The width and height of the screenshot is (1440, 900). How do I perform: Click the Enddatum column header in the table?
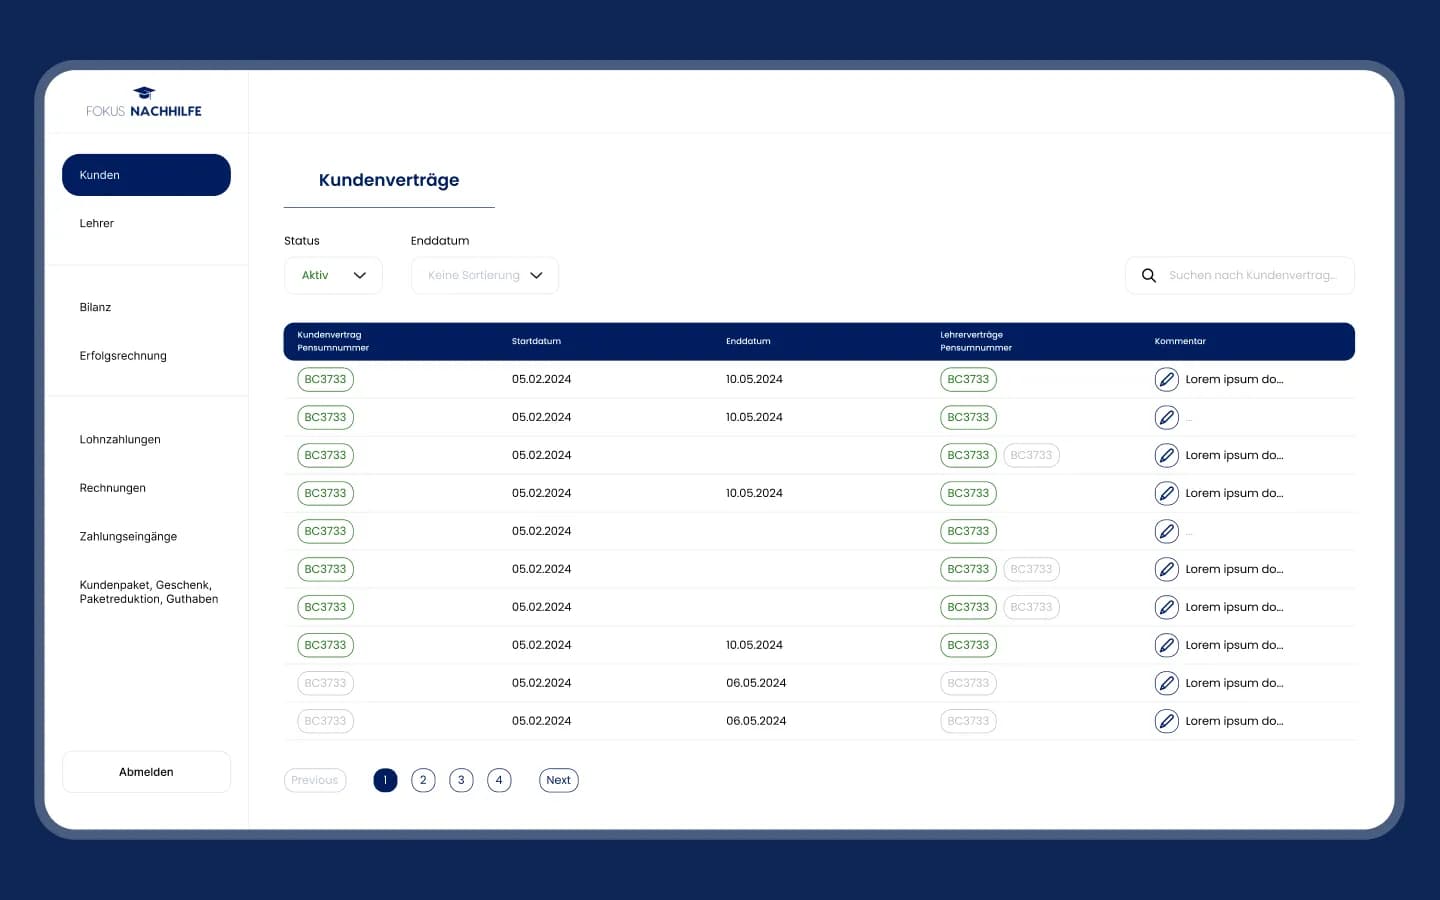tap(748, 342)
